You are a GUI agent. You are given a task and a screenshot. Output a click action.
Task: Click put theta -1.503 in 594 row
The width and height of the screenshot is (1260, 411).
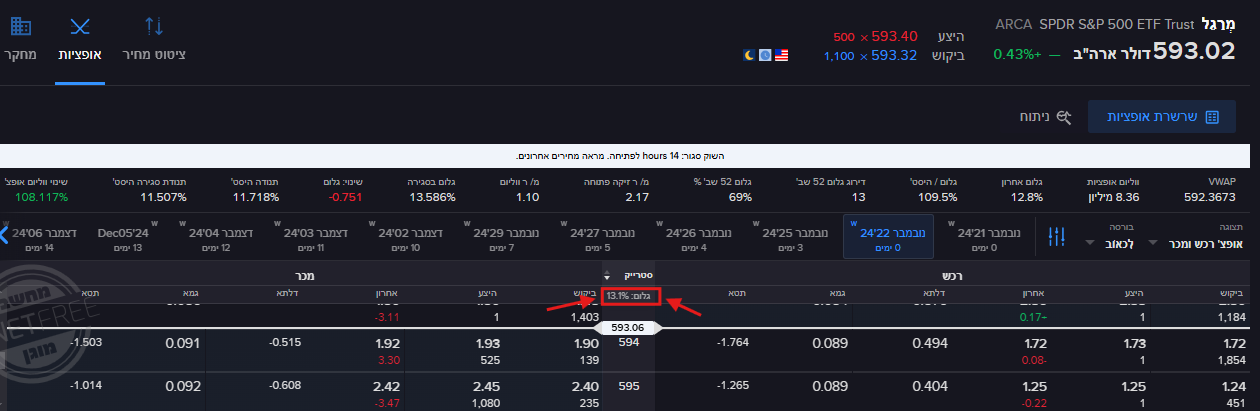[88, 342]
